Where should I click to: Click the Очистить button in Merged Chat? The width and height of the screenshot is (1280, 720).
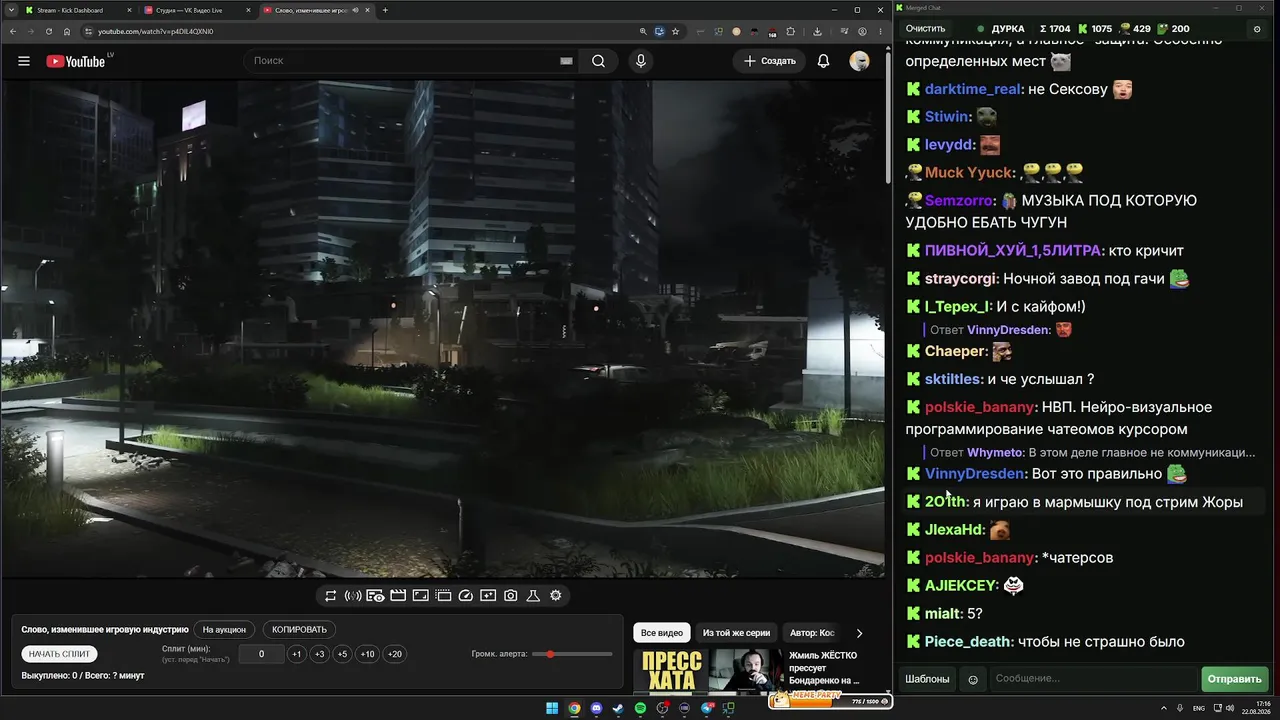coord(925,29)
